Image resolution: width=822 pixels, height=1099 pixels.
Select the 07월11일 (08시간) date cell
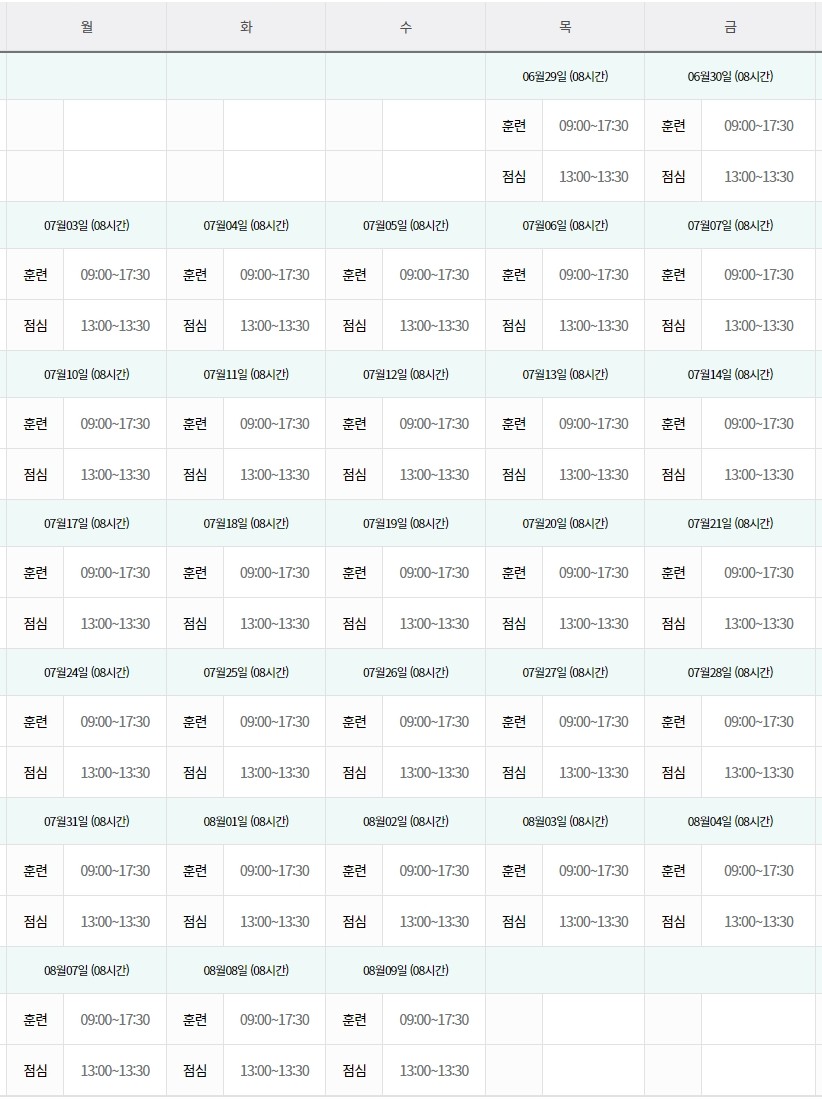246,374
